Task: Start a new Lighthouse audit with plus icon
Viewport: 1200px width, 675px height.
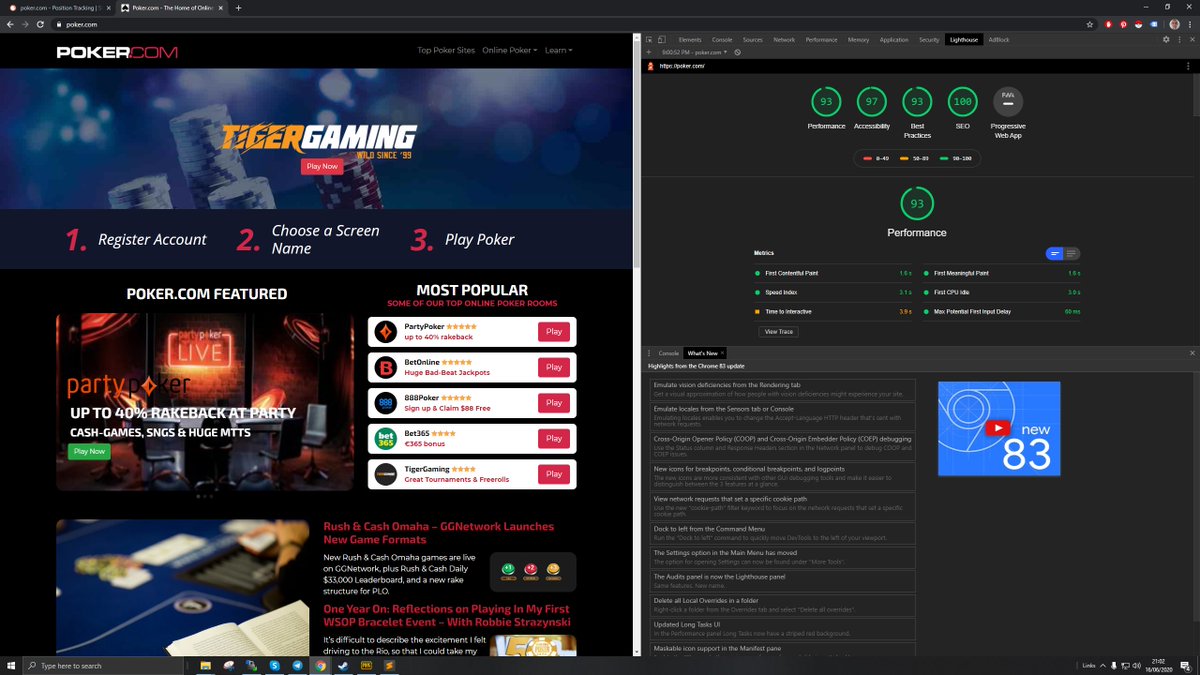Action: (x=649, y=52)
